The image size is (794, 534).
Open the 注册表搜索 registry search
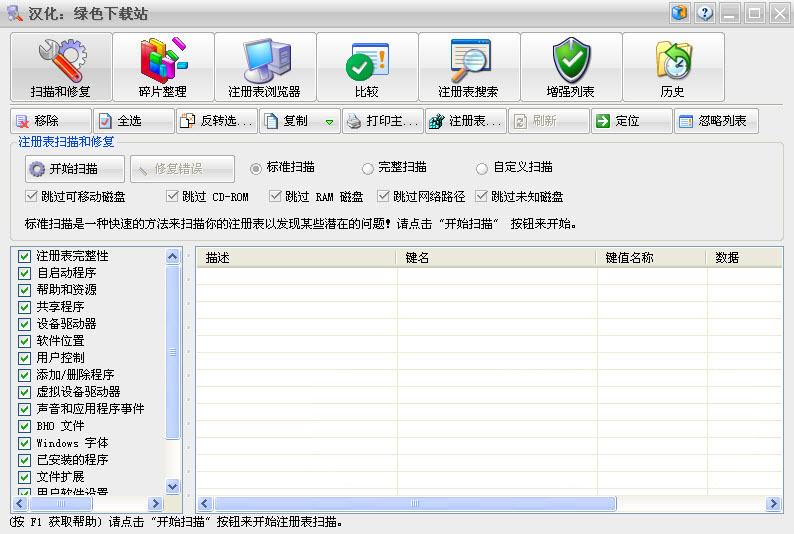(x=469, y=68)
